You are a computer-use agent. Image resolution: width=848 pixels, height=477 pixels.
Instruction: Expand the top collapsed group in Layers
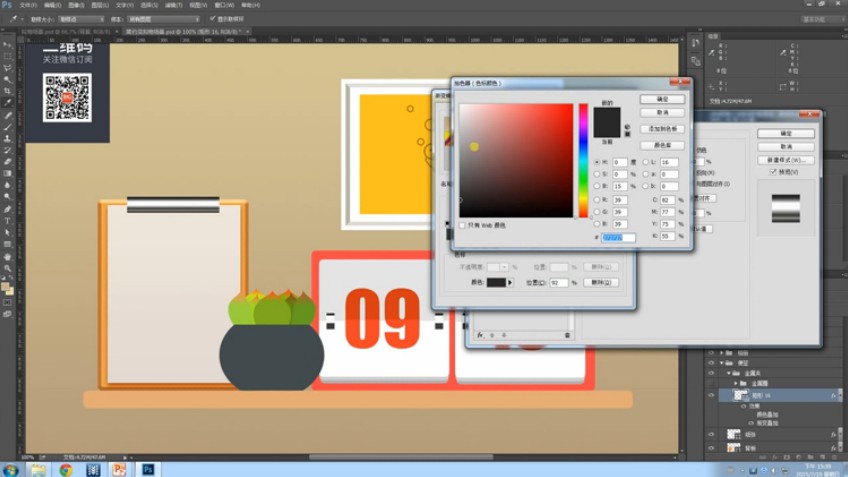(721, 353)
